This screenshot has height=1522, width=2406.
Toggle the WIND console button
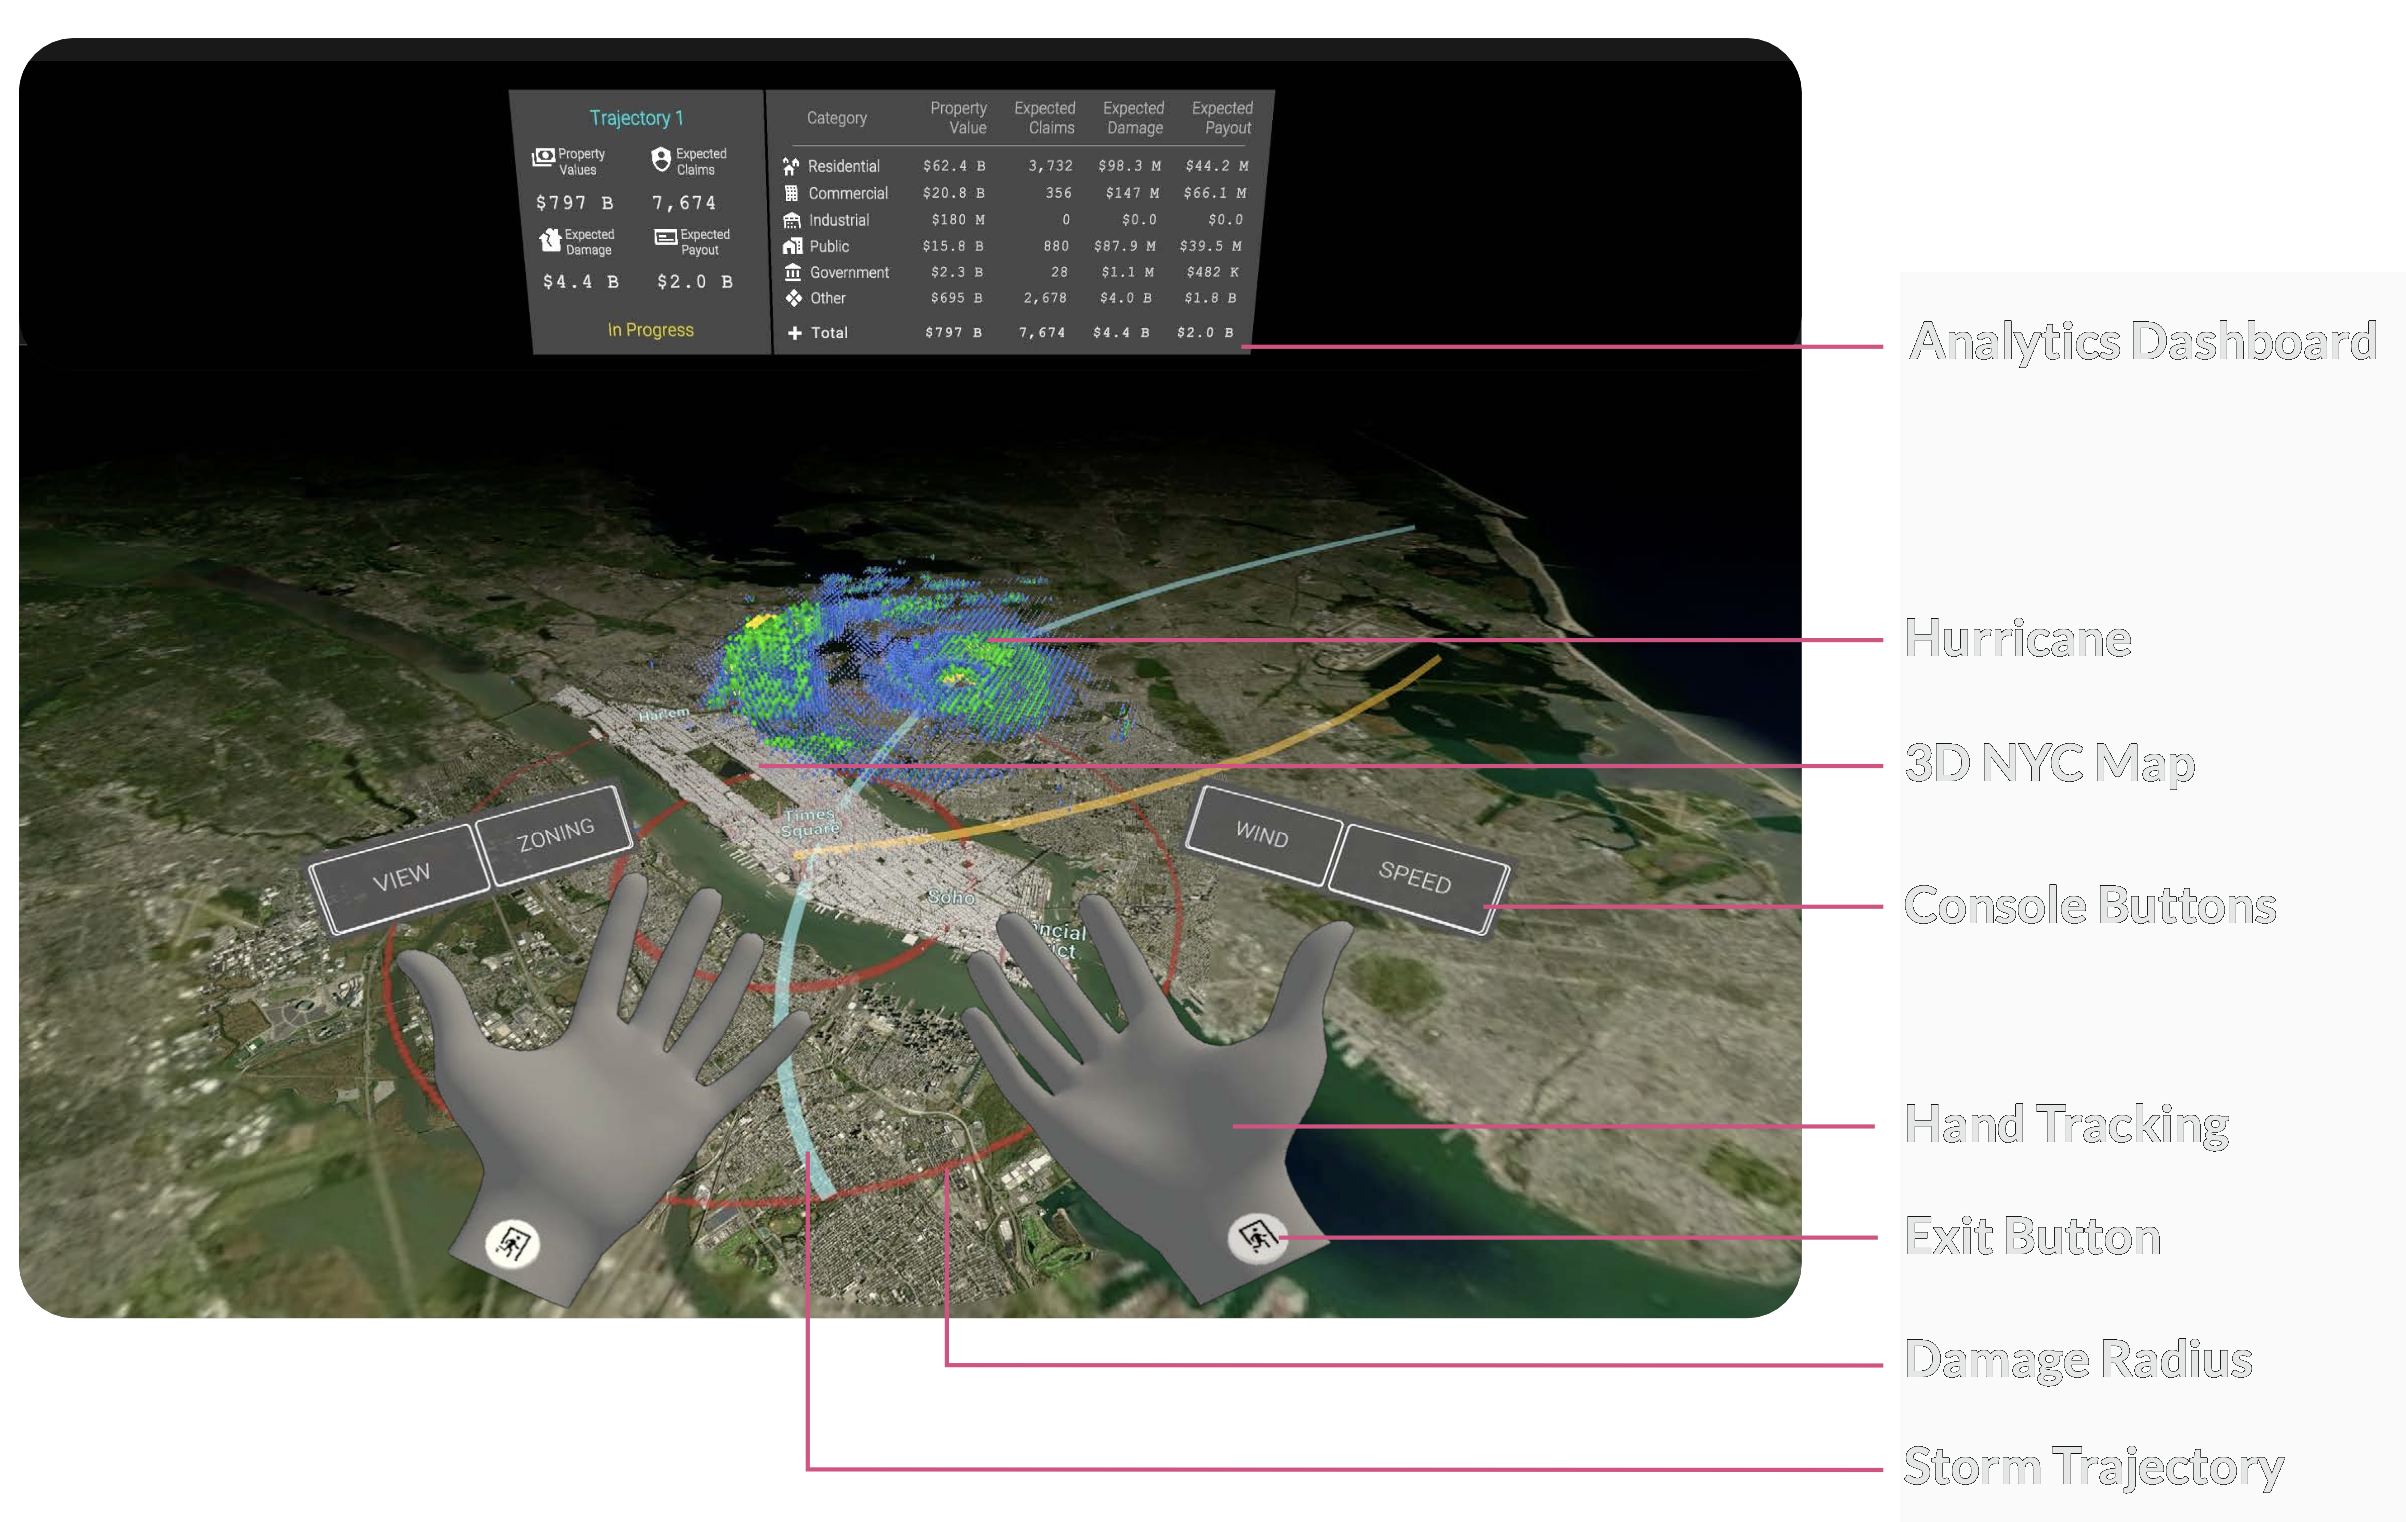pyautogui.click(x=1262, y=834)
